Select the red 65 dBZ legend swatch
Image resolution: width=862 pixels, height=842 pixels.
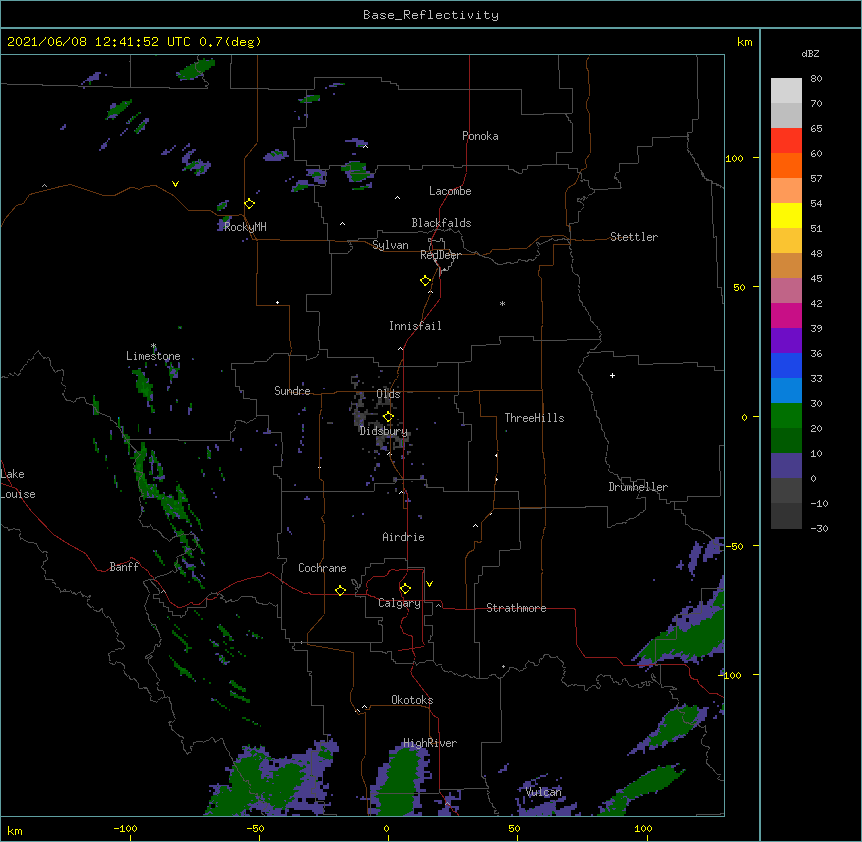786,140
